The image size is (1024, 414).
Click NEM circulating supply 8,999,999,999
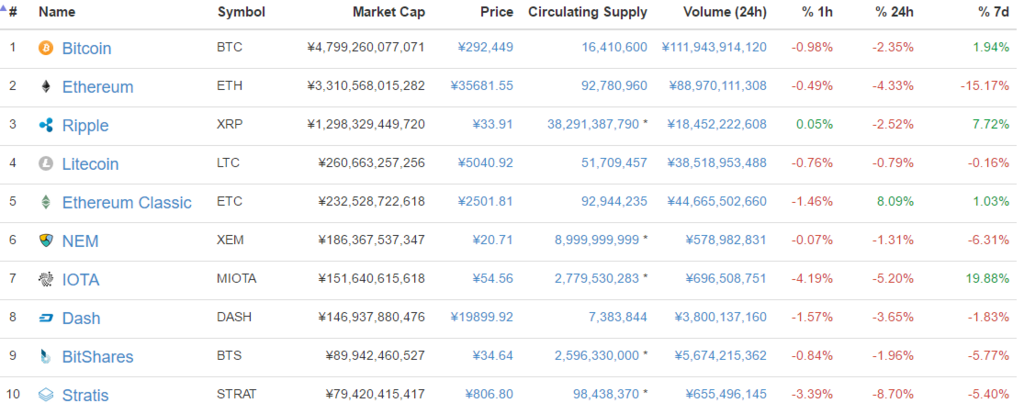pos(597,240)
